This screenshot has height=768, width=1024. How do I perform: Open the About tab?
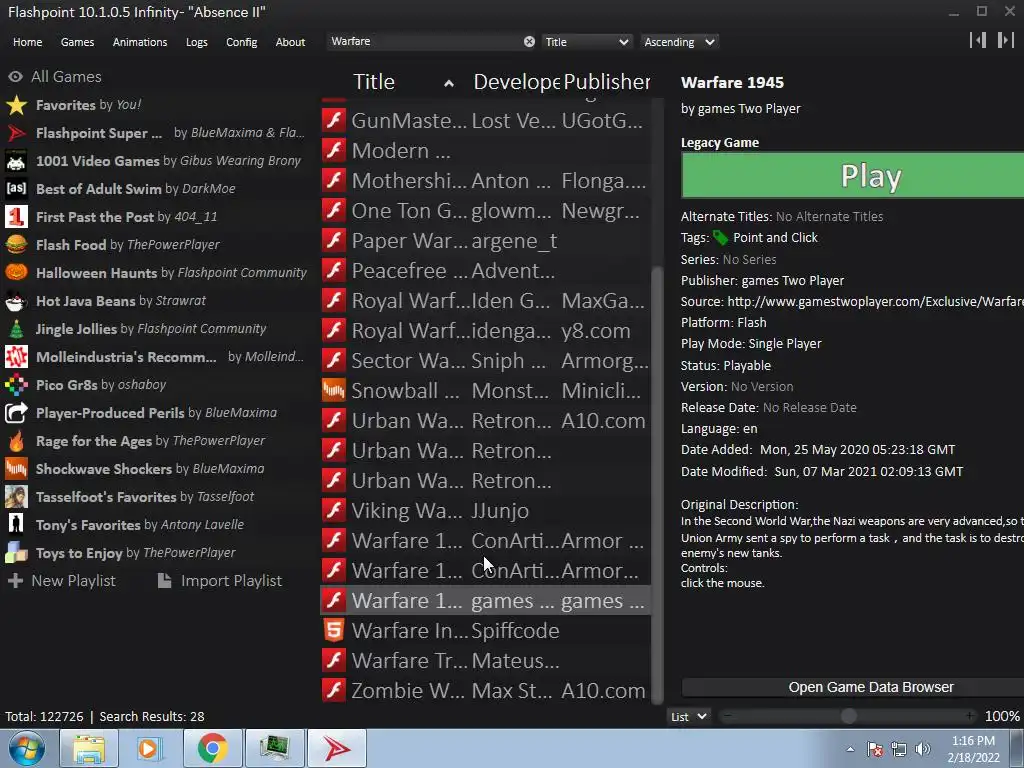tap(290, 42)
